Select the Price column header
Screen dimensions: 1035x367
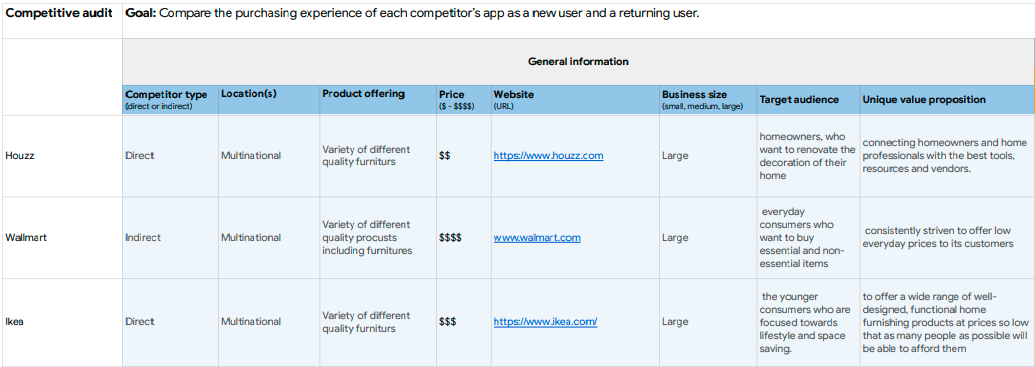click(x=463, y=100)
